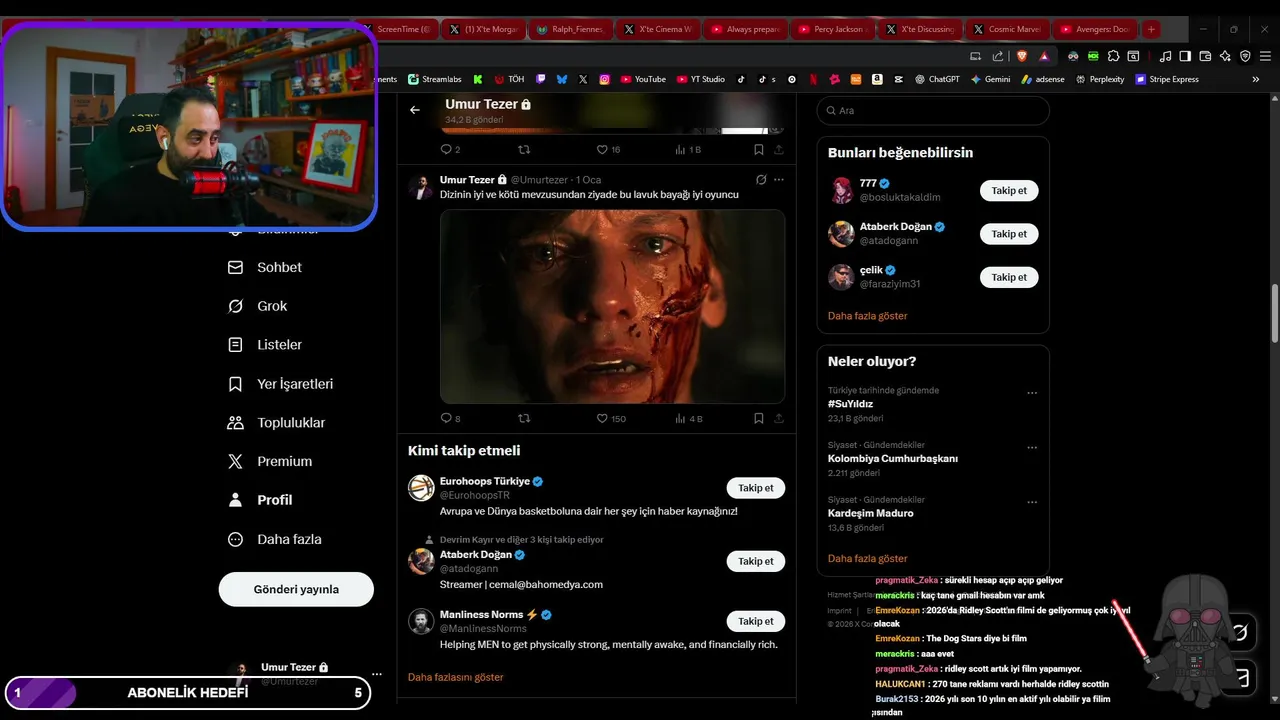1280x720 pixels.
Task: Click Daha fazlasını göster link
Action: tap(456, 677)
